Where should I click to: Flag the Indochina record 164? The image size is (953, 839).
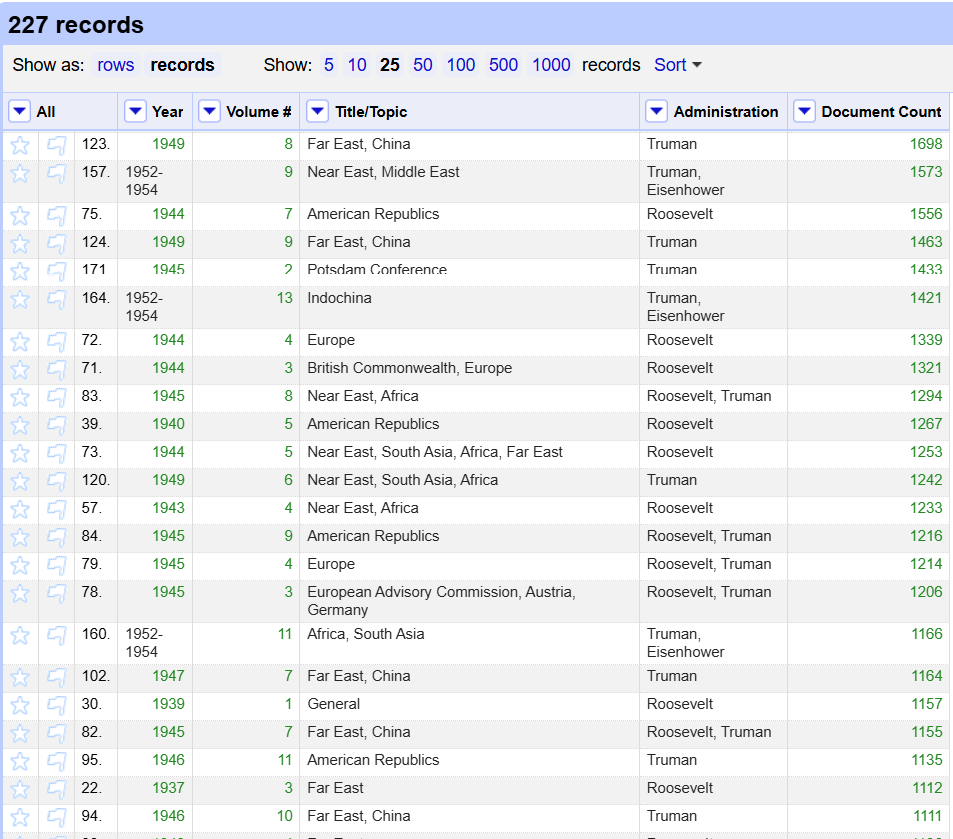pyautogui.click(x=57, y=299)
